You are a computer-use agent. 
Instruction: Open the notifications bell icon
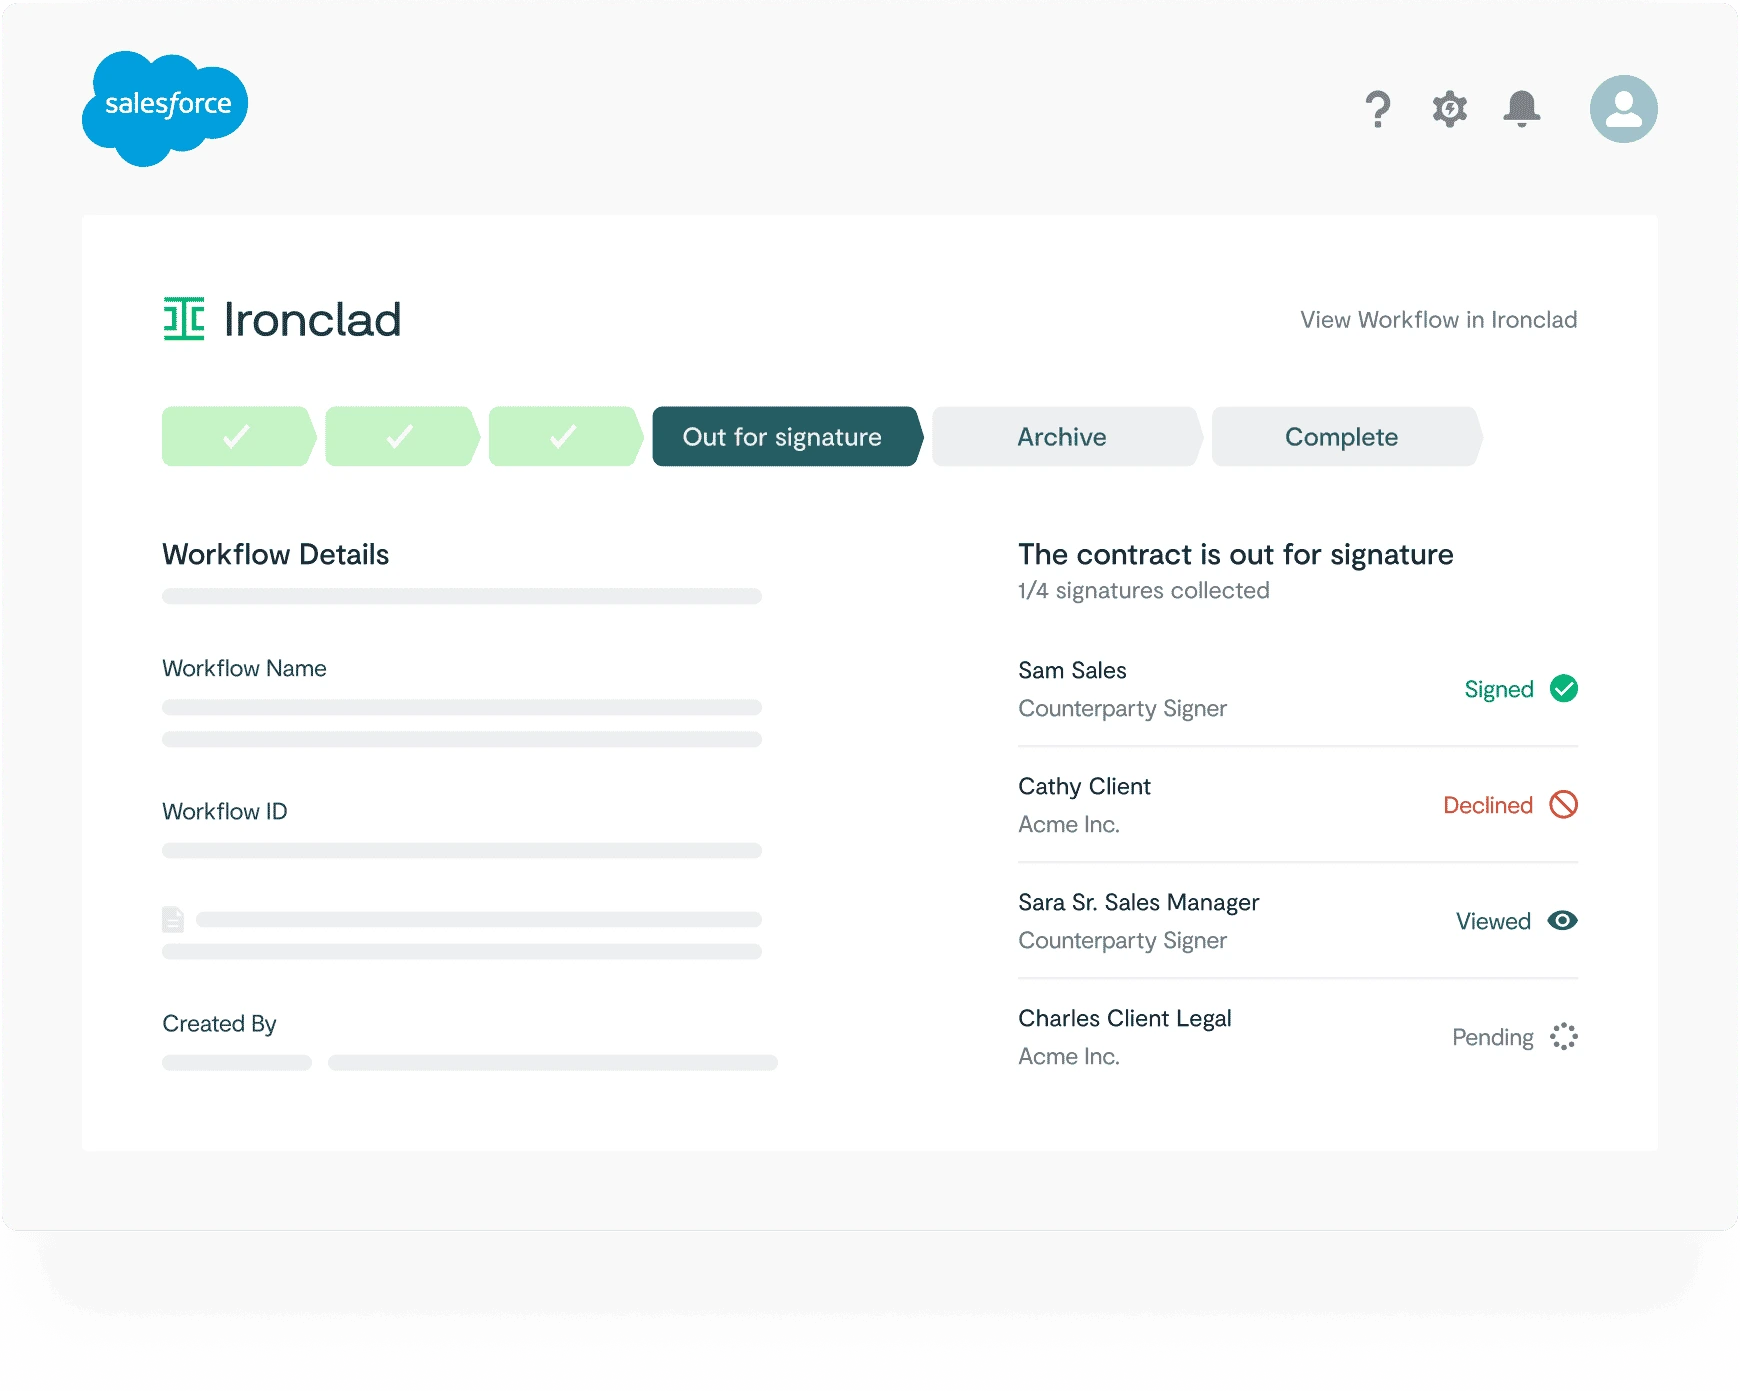[x=1522, y=108]
